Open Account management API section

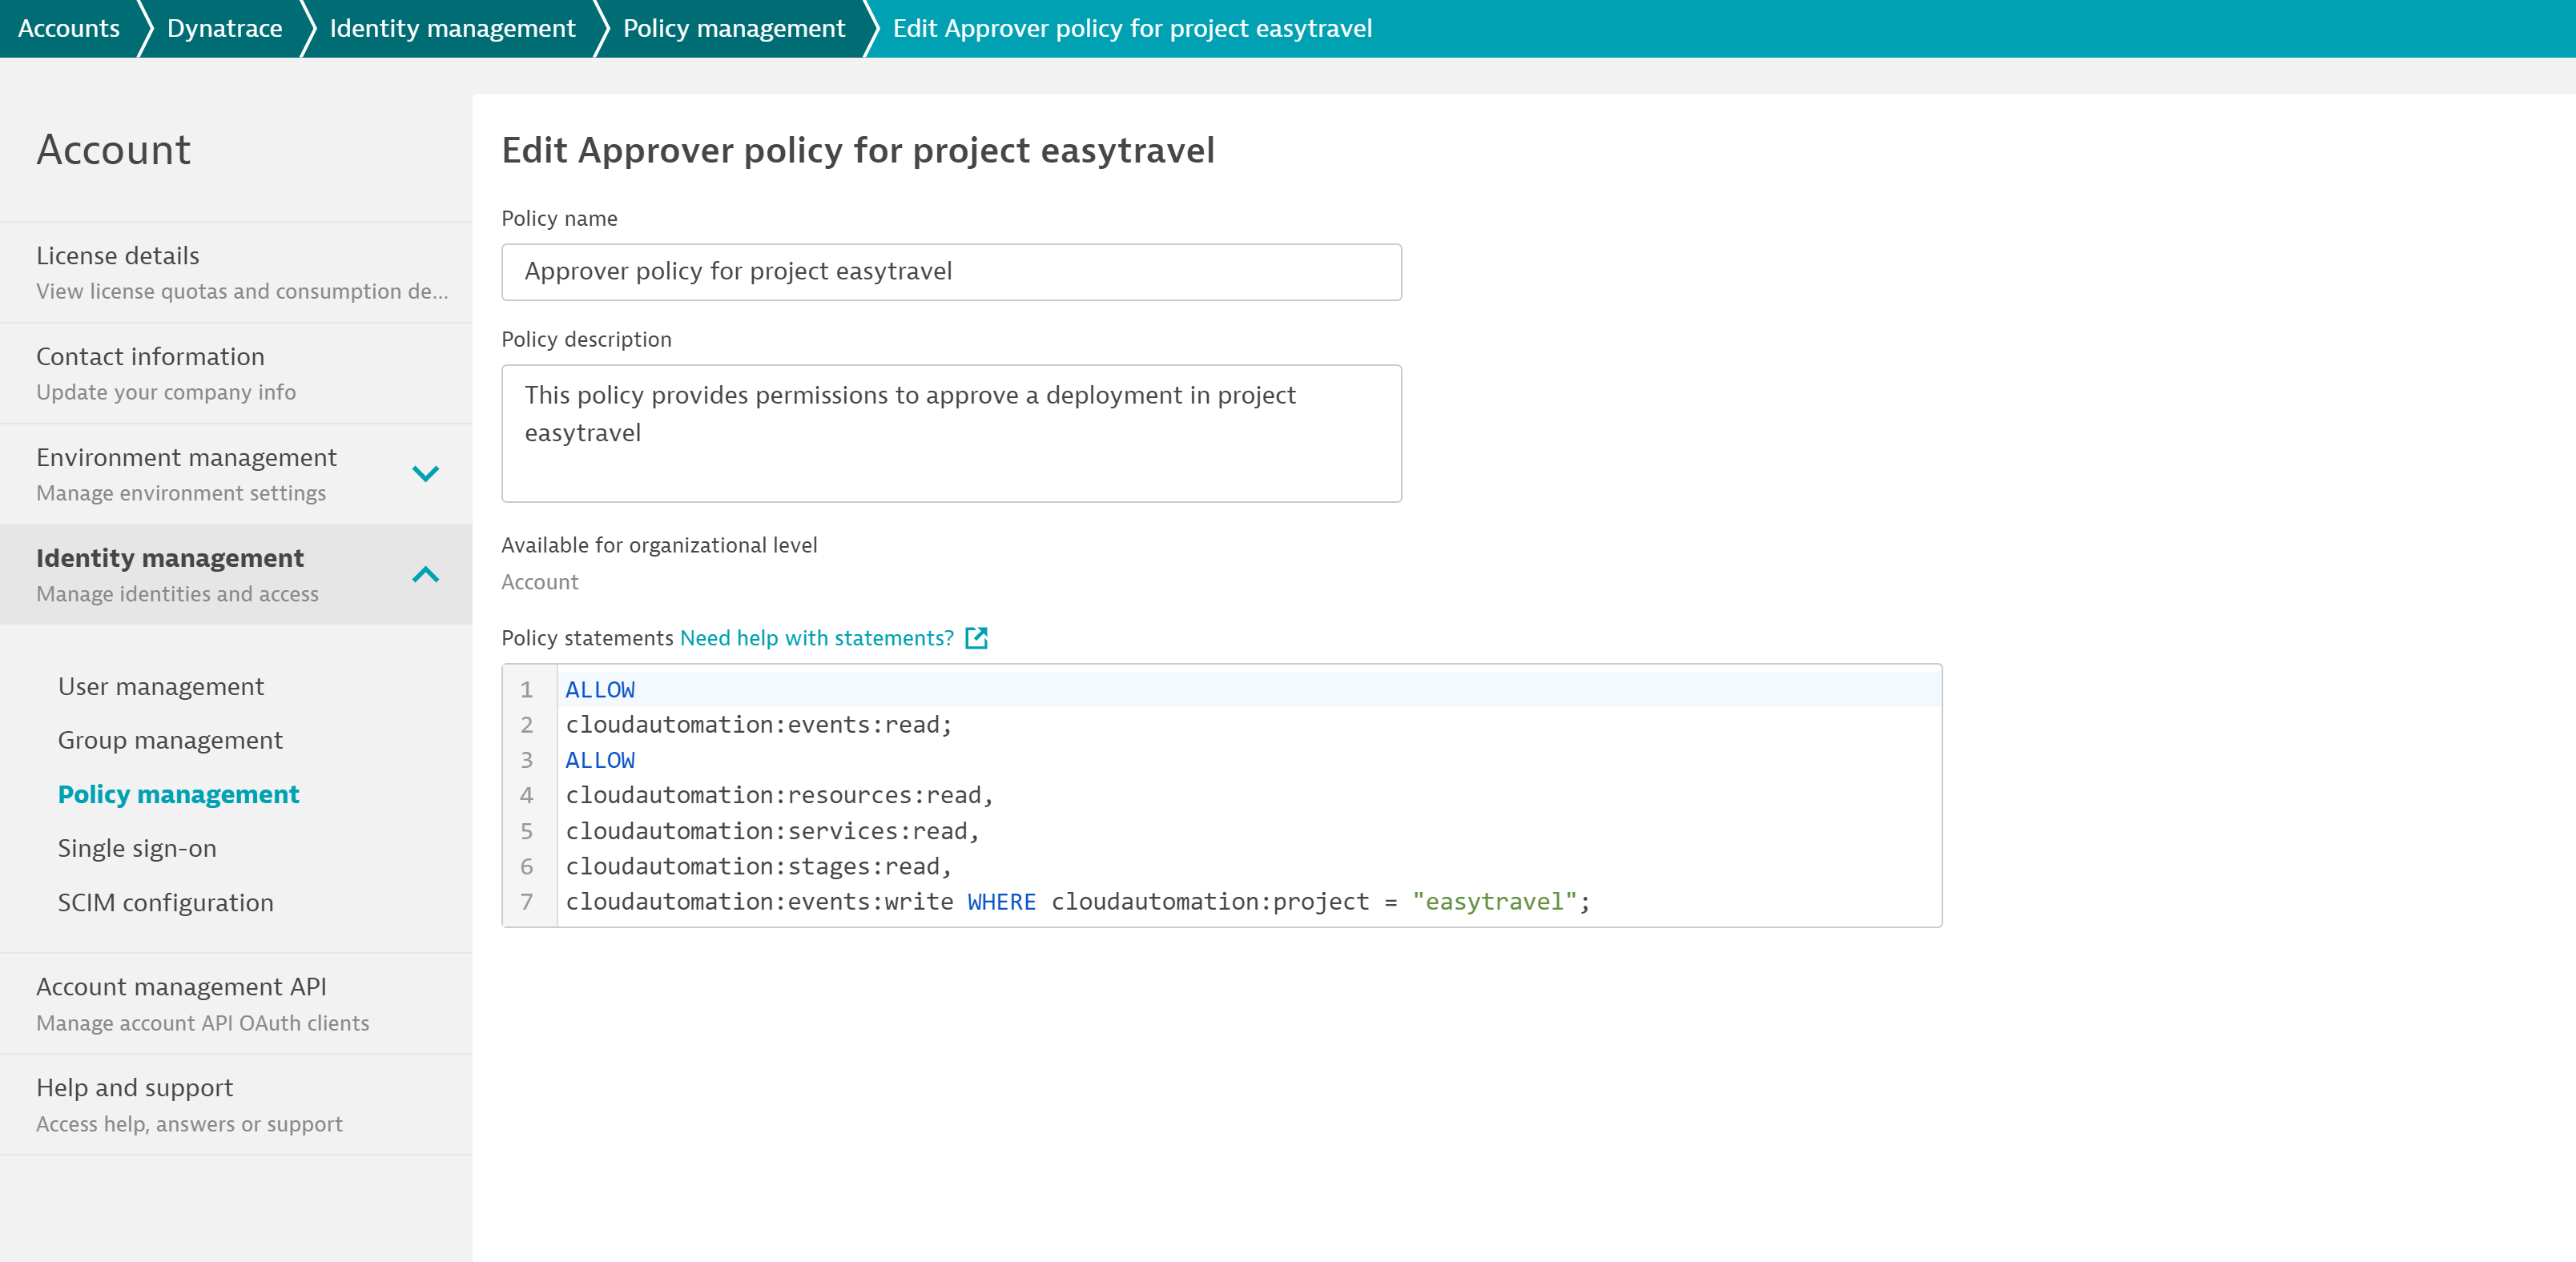(x=236, y=1003)
